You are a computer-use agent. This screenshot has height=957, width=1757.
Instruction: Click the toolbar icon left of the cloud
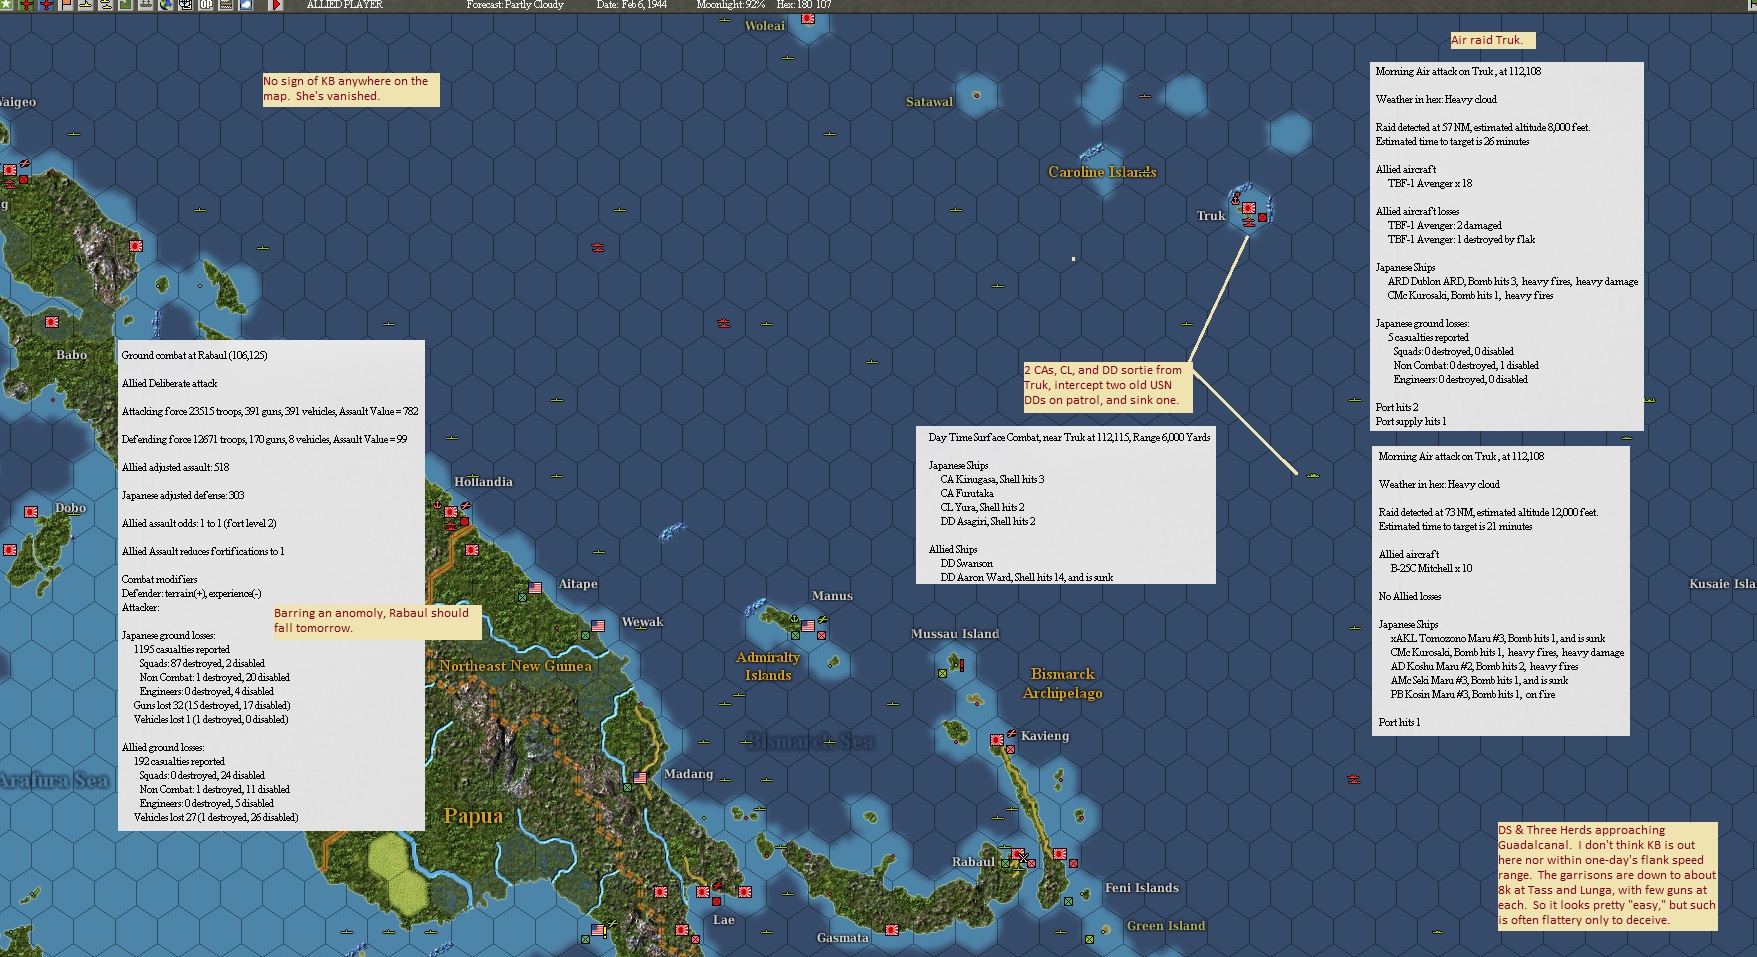coord(226,5)
